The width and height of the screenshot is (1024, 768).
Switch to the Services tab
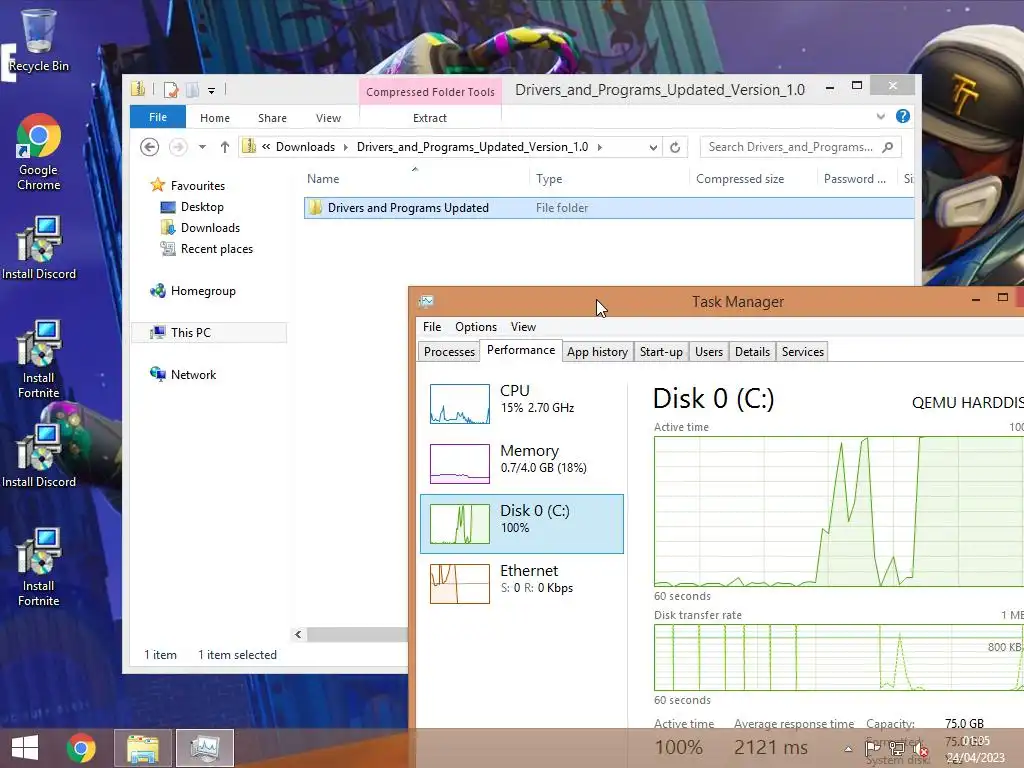(x=803, y=351)
